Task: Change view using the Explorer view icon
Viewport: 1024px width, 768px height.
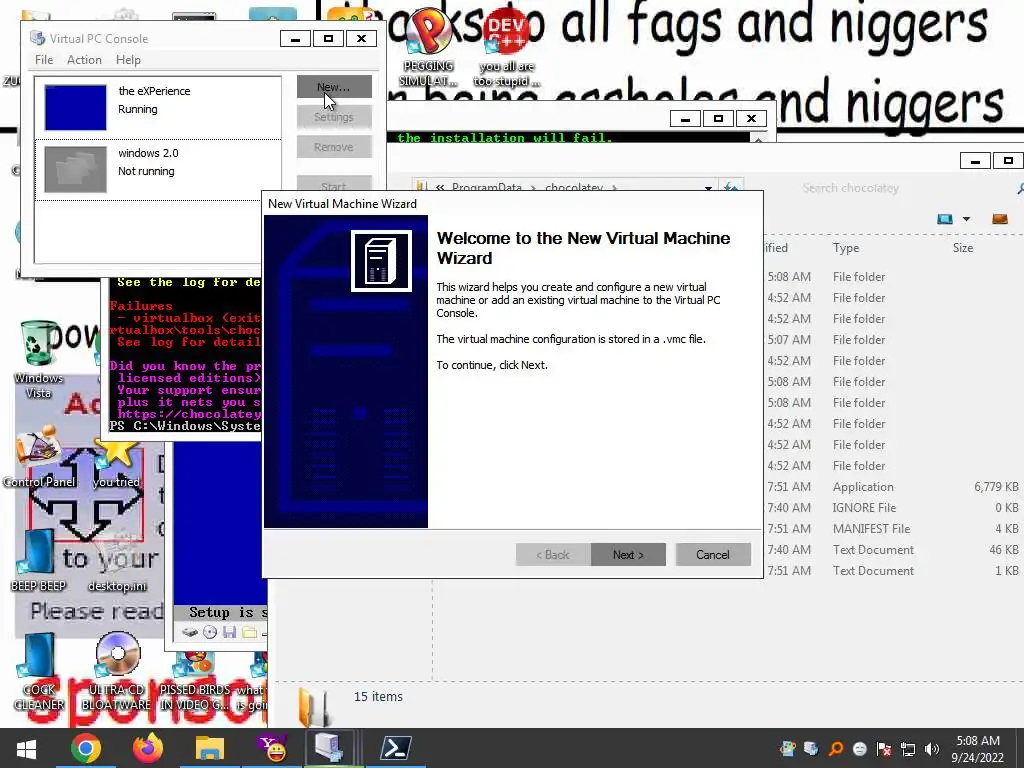Action: pyautogui.click(x=945, y=219)
